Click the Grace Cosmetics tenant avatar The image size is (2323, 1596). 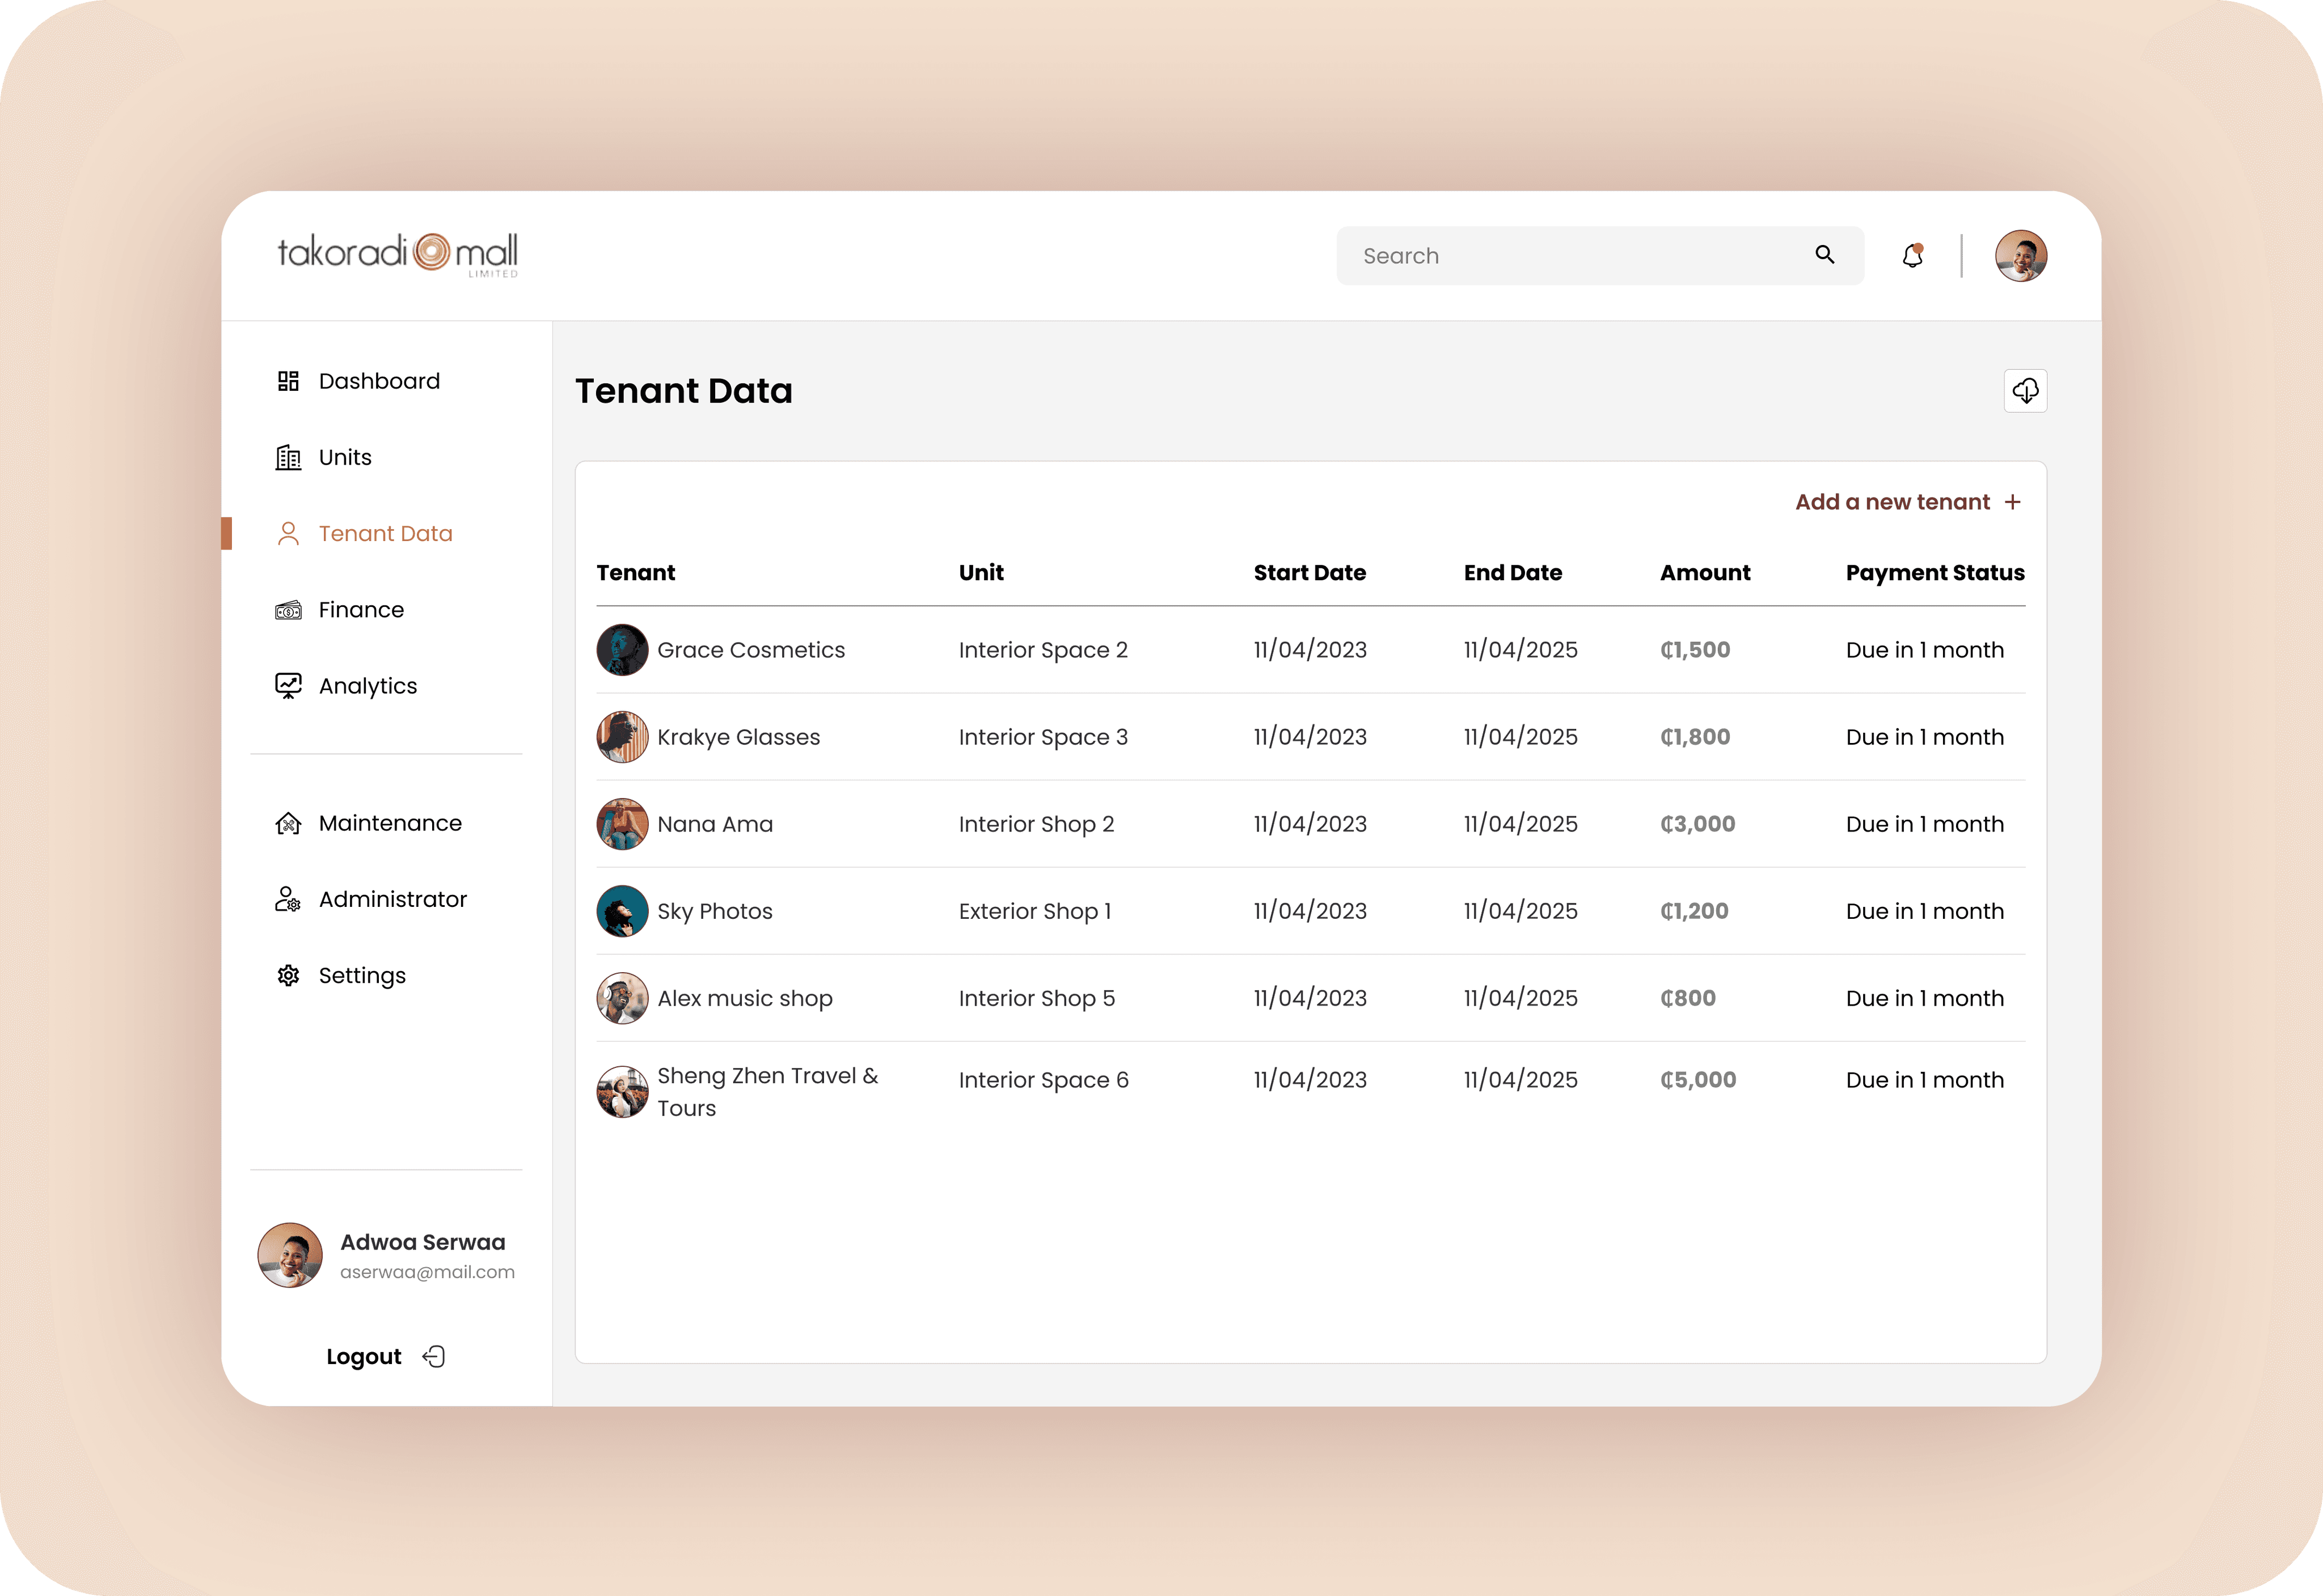coord(622,650)
